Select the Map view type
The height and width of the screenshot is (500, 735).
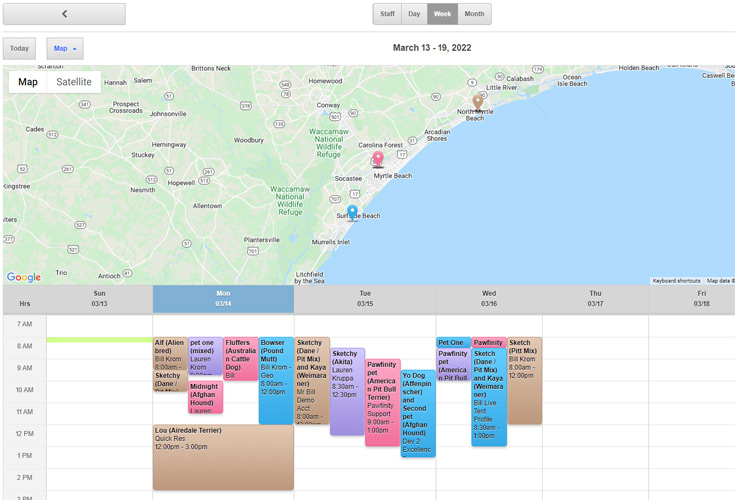pos(28,82)
